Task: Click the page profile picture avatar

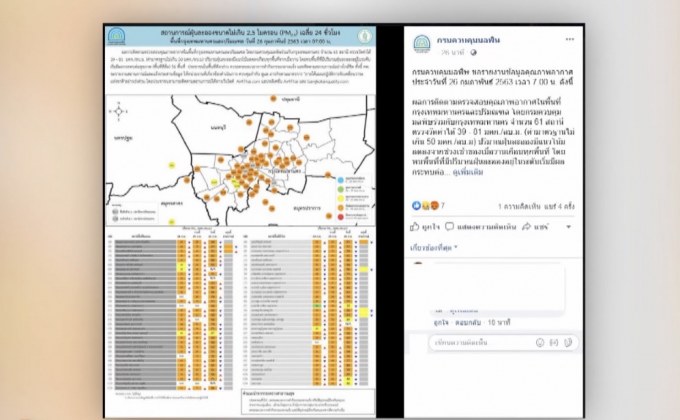Action: pos(423,42)
